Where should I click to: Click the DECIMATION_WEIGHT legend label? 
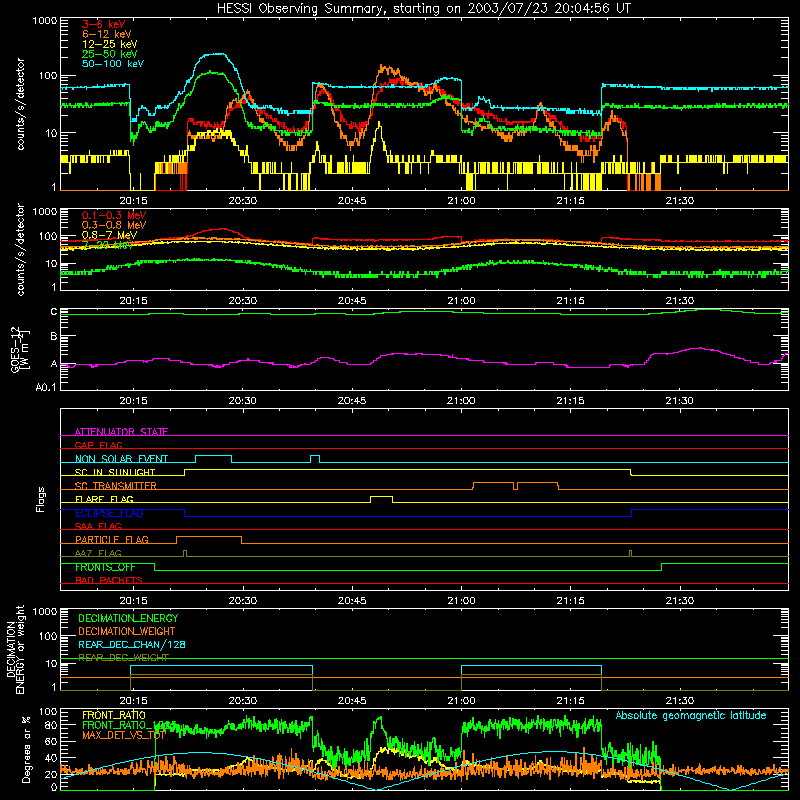(127, 631)
